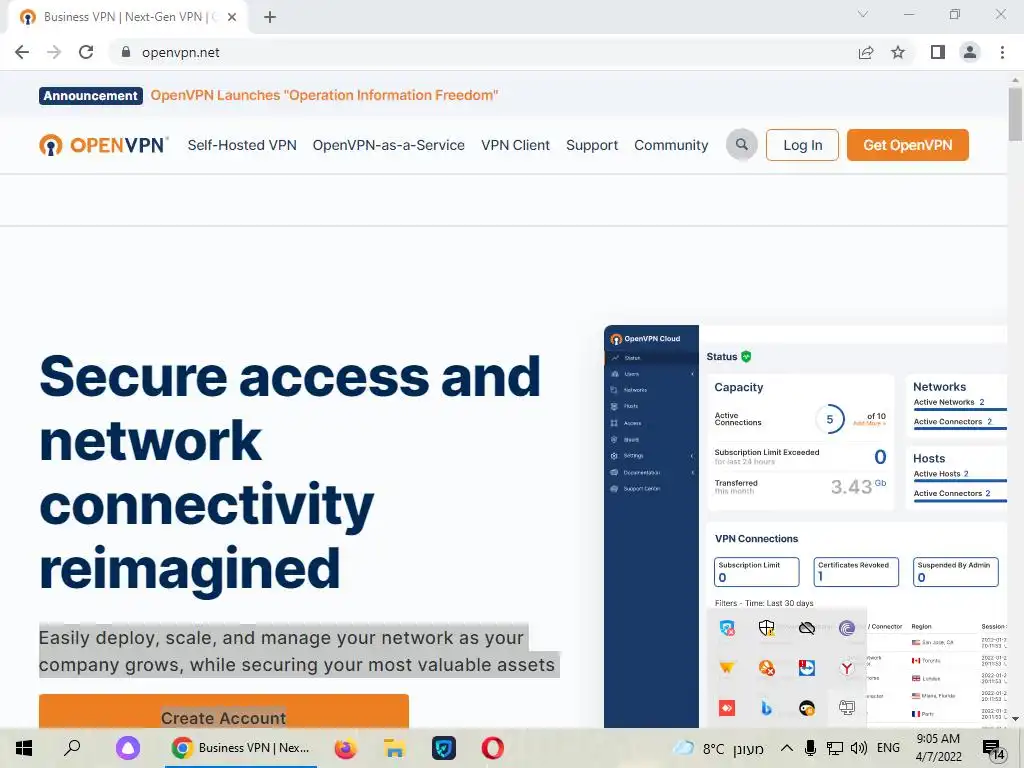The width and height of the screenshot is (1024, 768).
Task: Launch Opera from the taskbar
Action: click(x=492, y=748)
